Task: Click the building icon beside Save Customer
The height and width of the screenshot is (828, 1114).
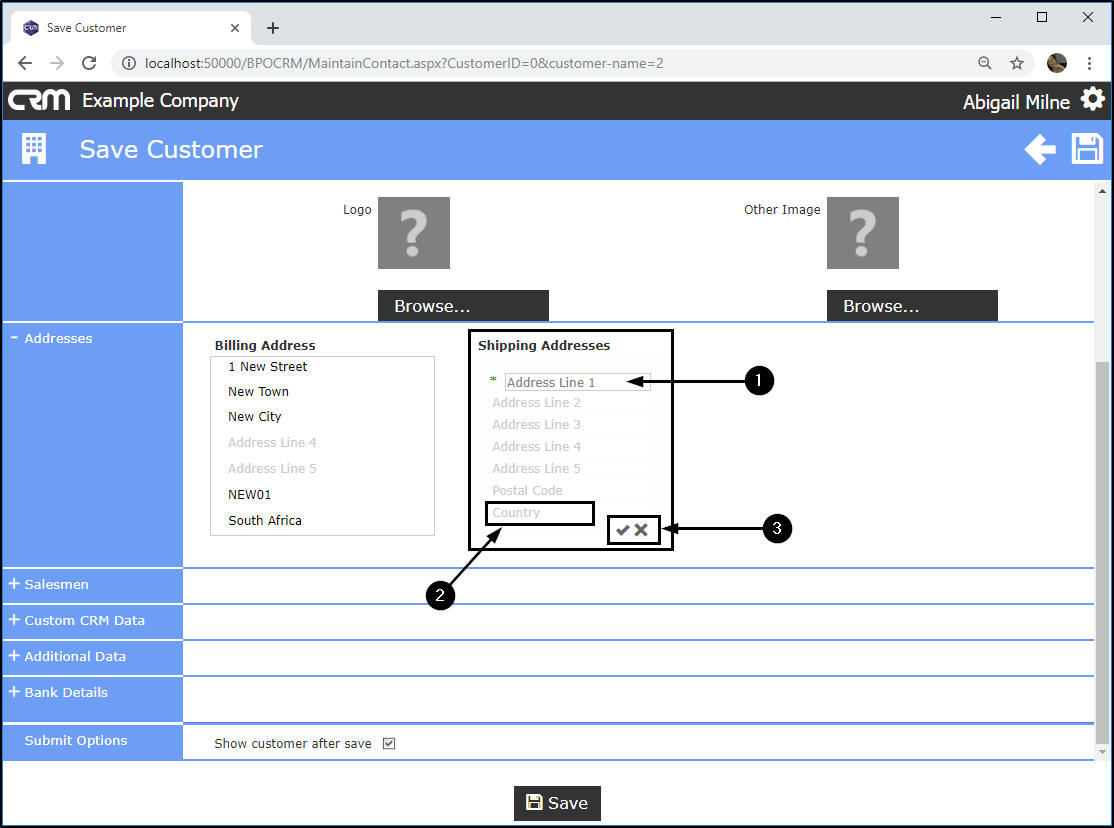Action: pos(34,150)
